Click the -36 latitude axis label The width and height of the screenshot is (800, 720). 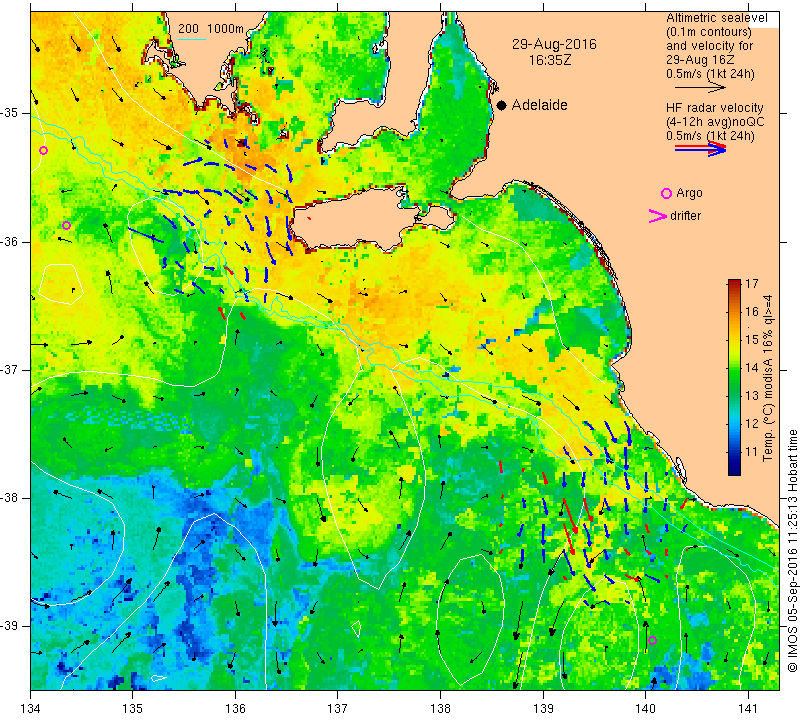pyautogui.click(x=11, y=241)
